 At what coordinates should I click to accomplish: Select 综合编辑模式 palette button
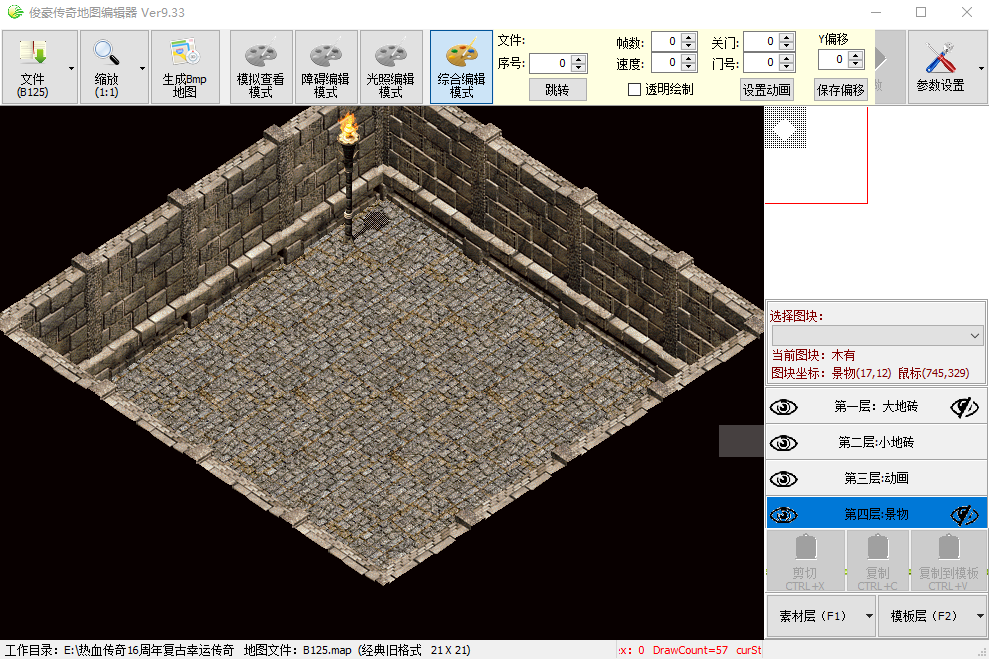point(461,67)
